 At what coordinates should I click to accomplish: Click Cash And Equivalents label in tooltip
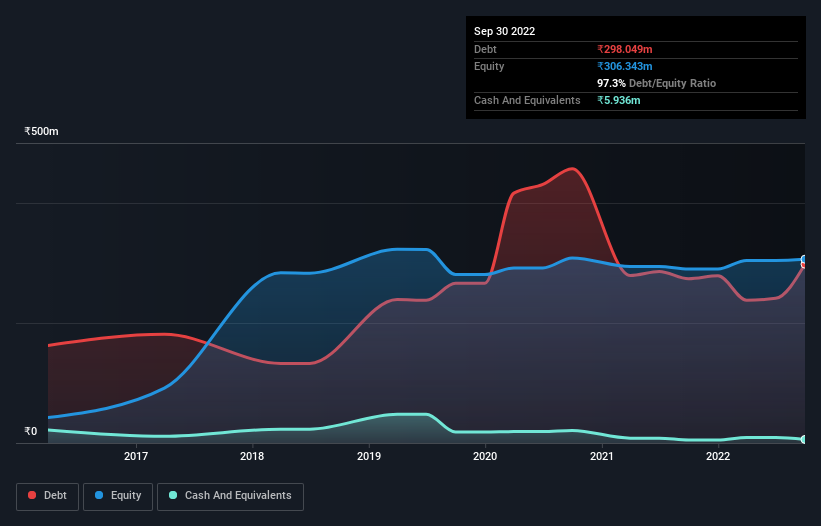coord(527,100)
